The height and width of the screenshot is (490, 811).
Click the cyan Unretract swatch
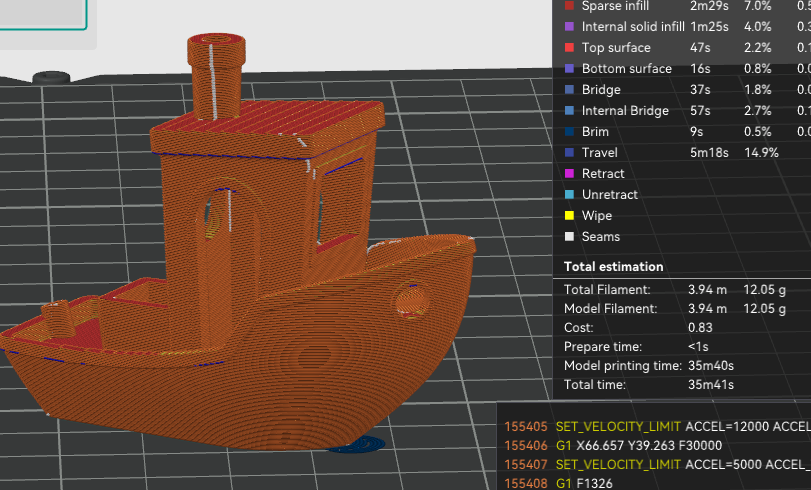click(570, 195)
